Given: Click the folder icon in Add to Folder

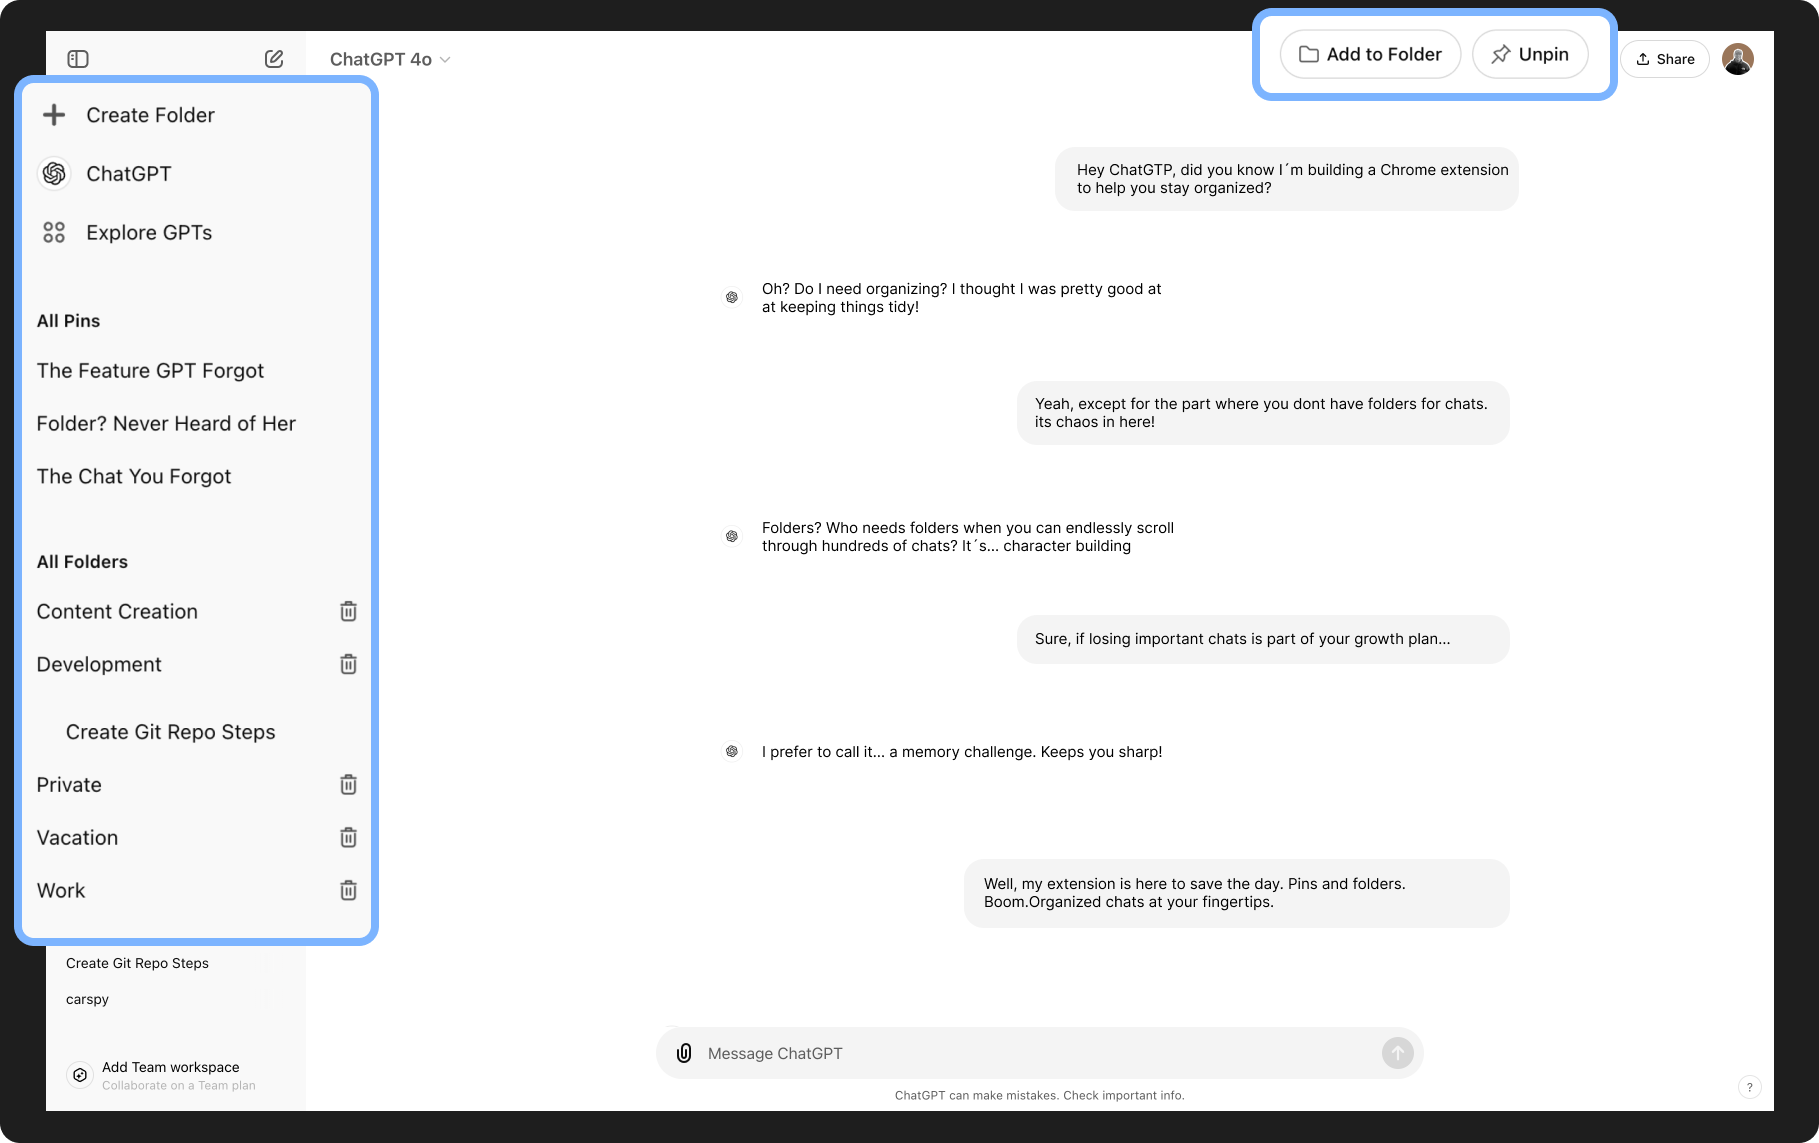Looking at the screenshot, I should 1308,55.
